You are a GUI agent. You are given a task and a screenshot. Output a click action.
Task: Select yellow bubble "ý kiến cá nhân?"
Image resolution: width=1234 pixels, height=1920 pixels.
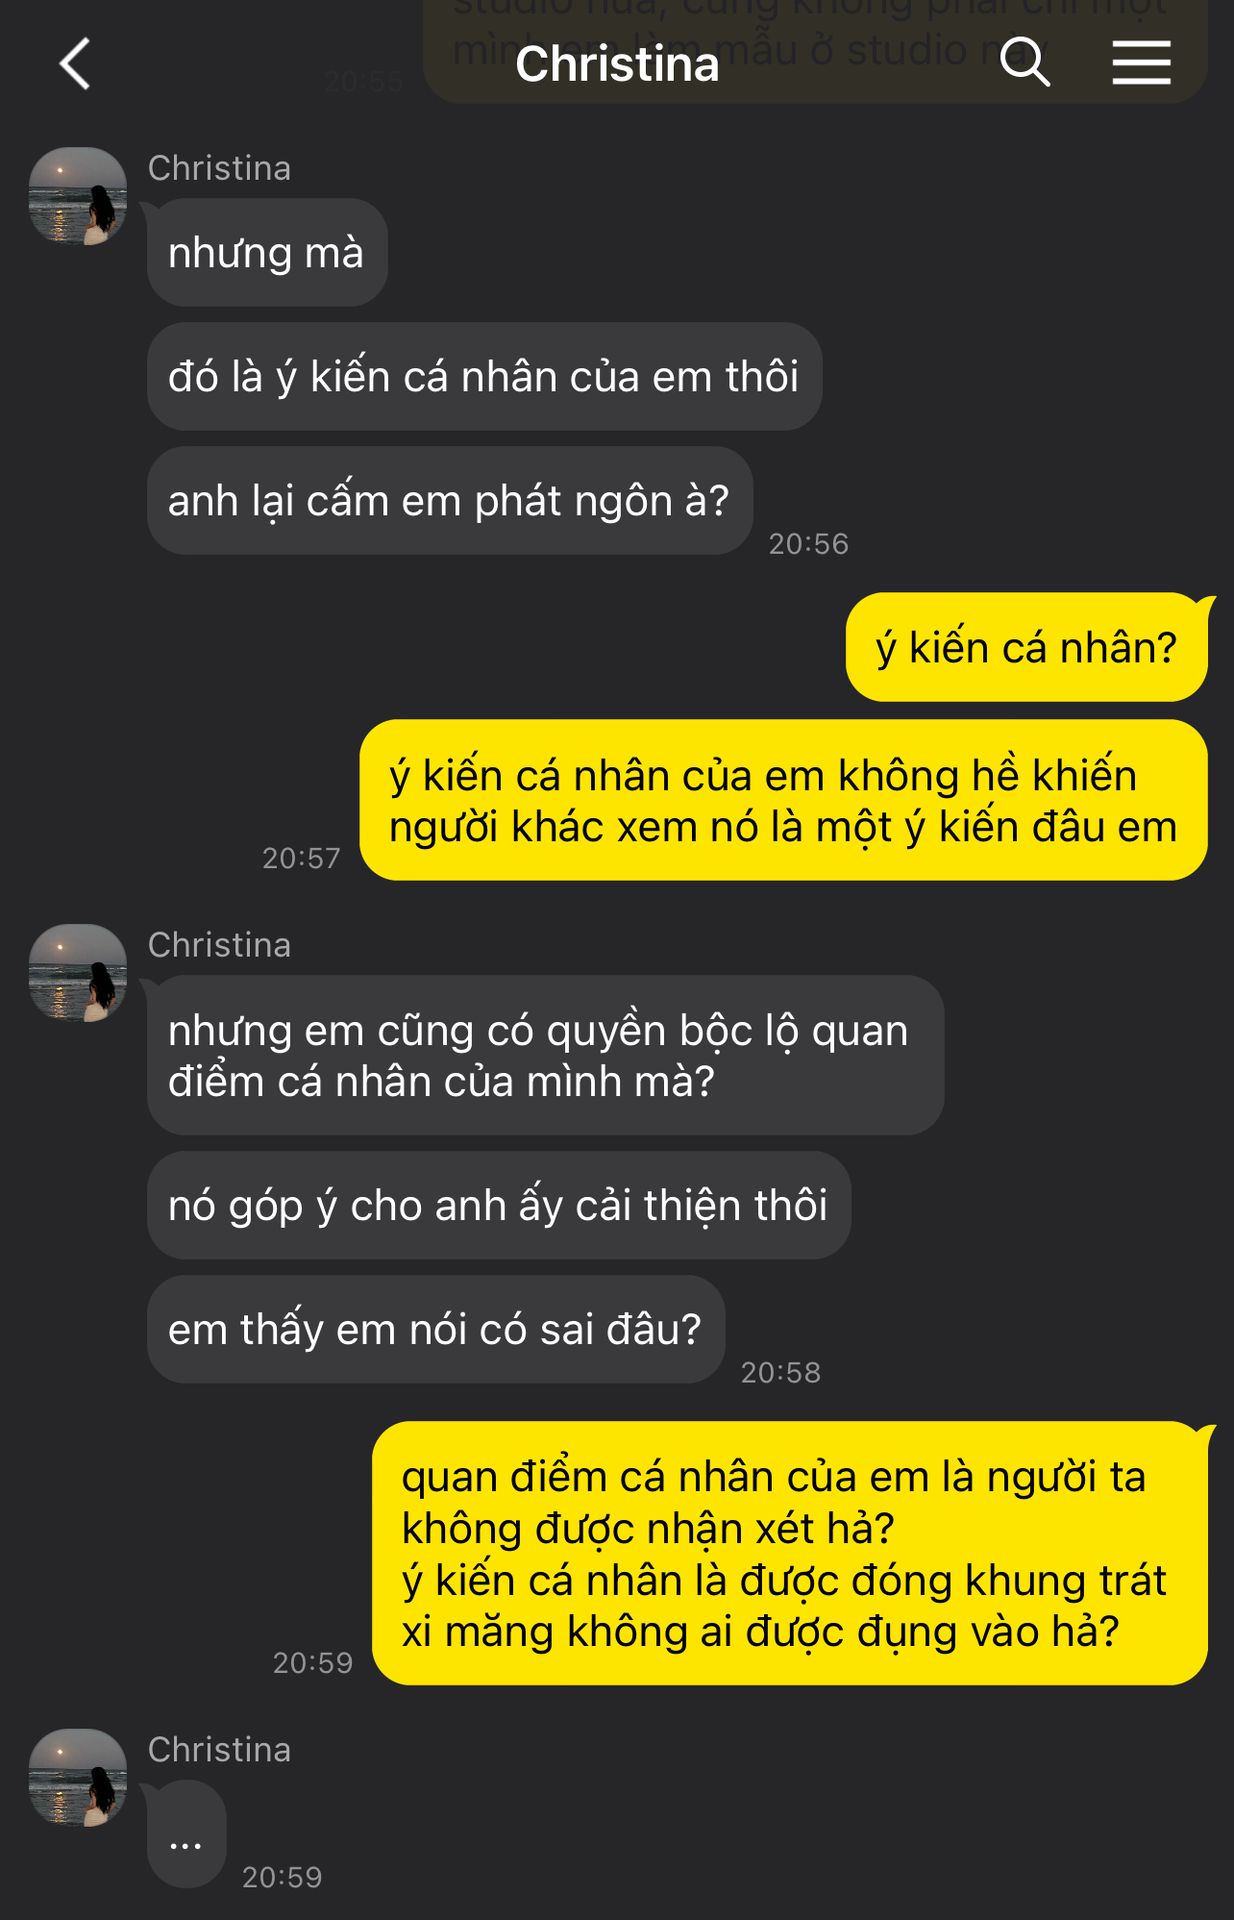pos(1027,648)
